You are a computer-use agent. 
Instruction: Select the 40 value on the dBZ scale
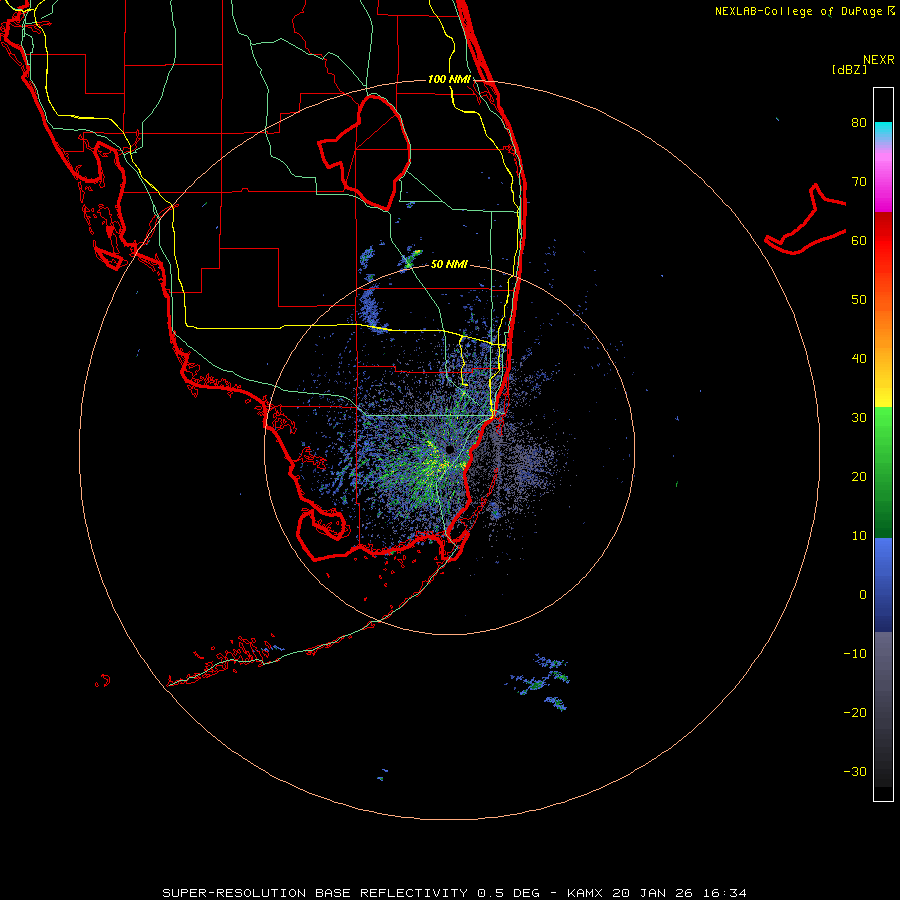click(x=859, y=359)
